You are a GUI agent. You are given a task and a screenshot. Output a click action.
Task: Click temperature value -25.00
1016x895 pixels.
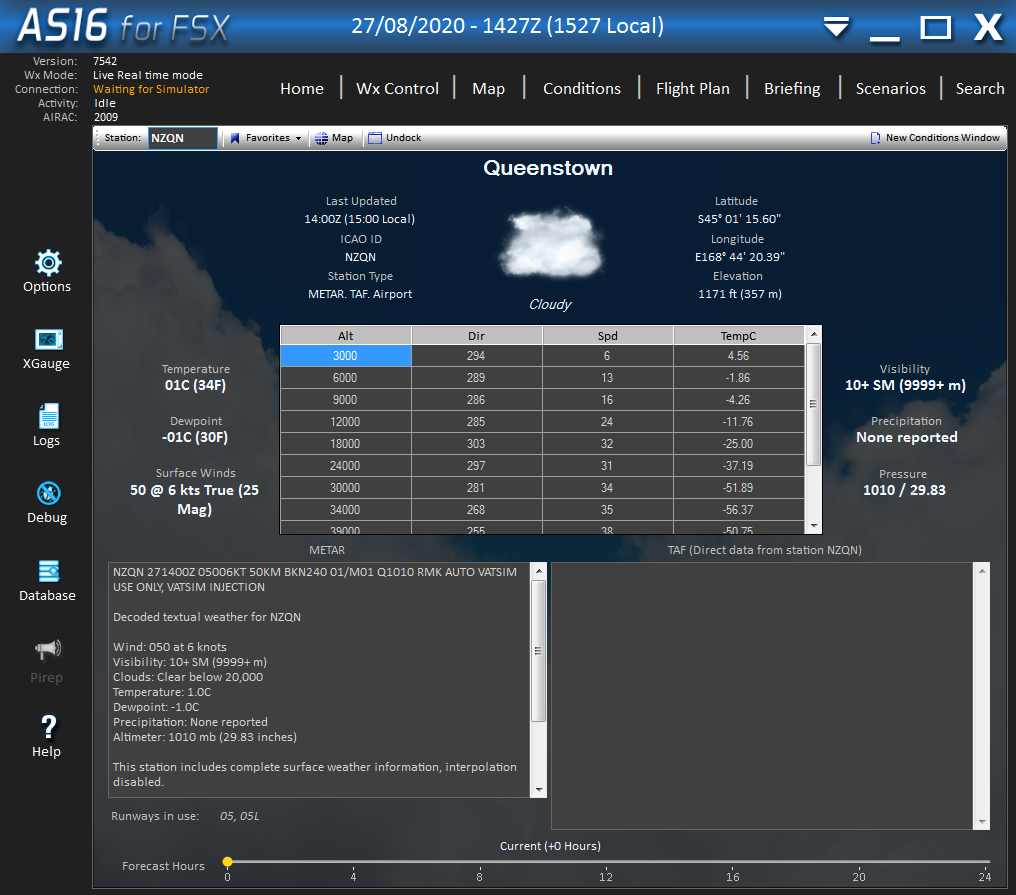click(x=739, y=444)
